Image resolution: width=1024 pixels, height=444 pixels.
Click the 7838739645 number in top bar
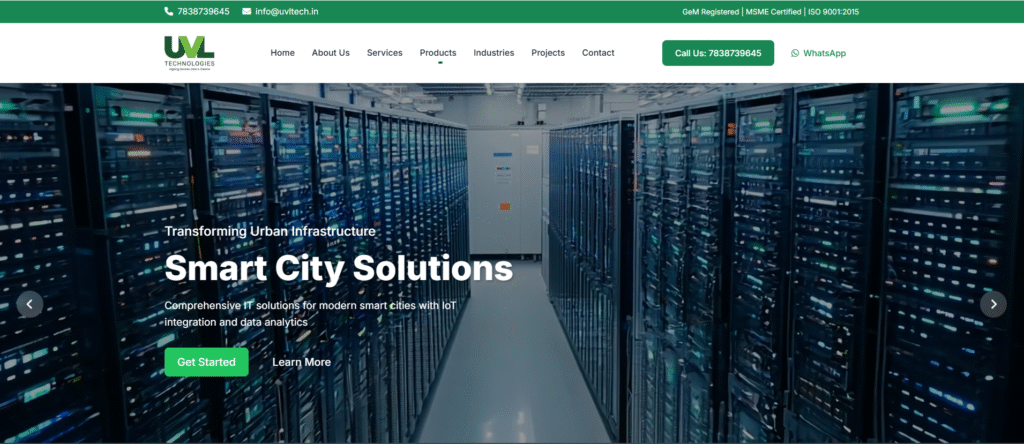tap(203, 12)
